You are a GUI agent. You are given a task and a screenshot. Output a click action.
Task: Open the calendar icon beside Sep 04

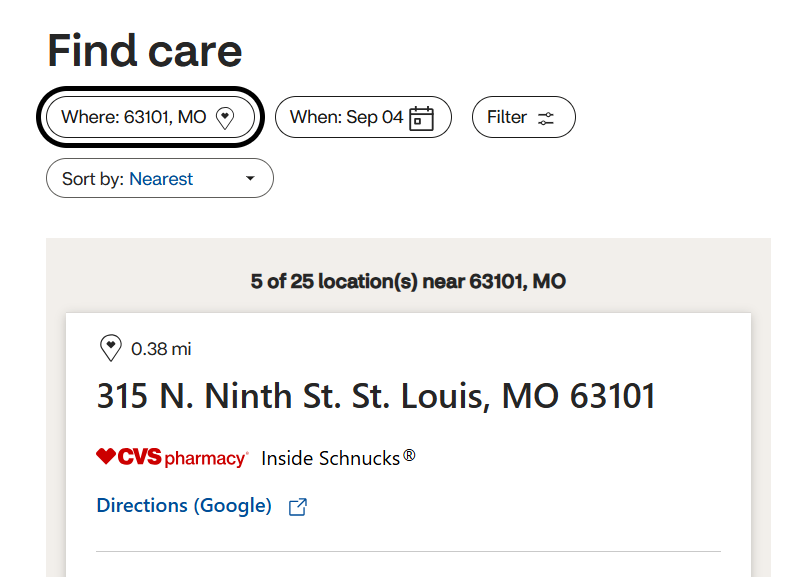[x=421, y=118]
